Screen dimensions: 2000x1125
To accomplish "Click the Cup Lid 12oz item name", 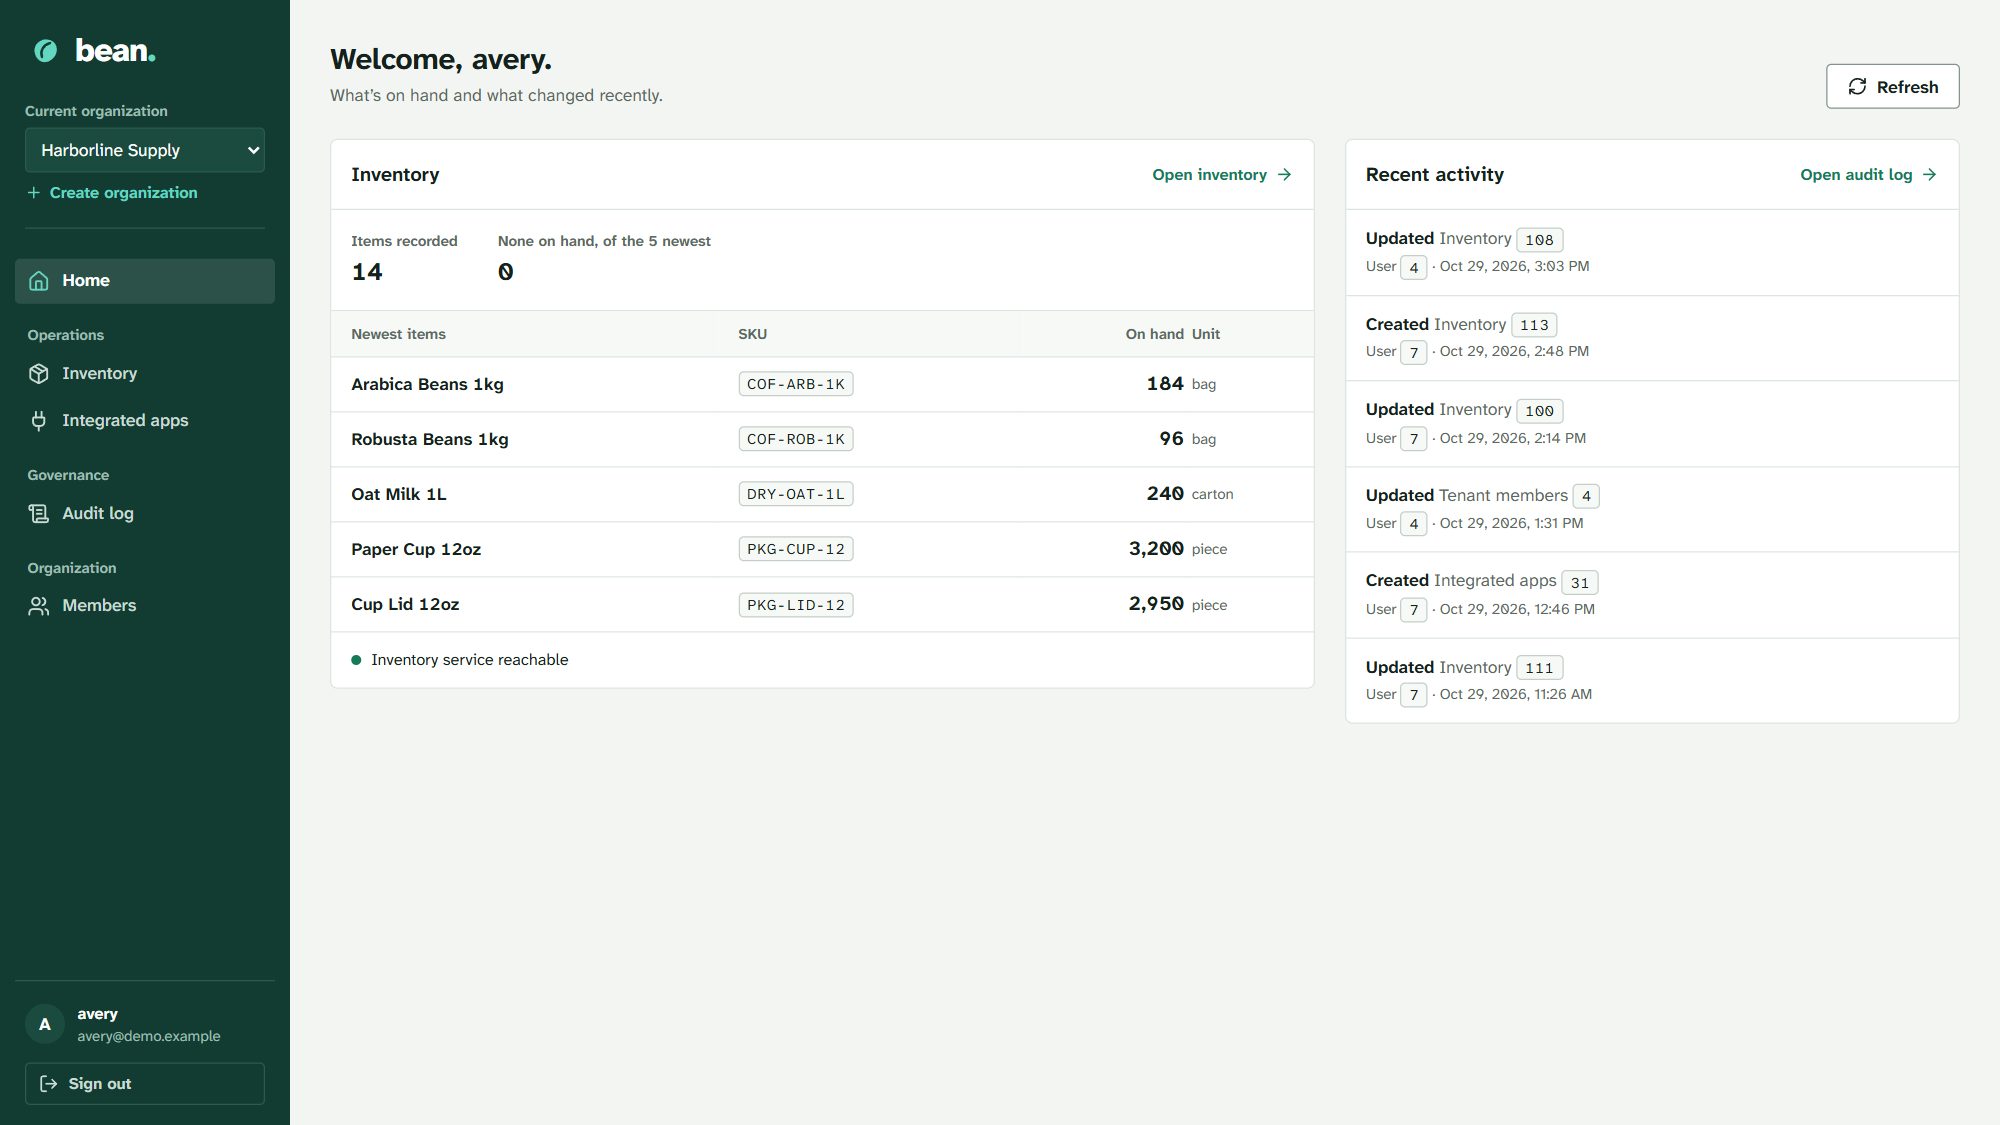I will pos(405,605).
